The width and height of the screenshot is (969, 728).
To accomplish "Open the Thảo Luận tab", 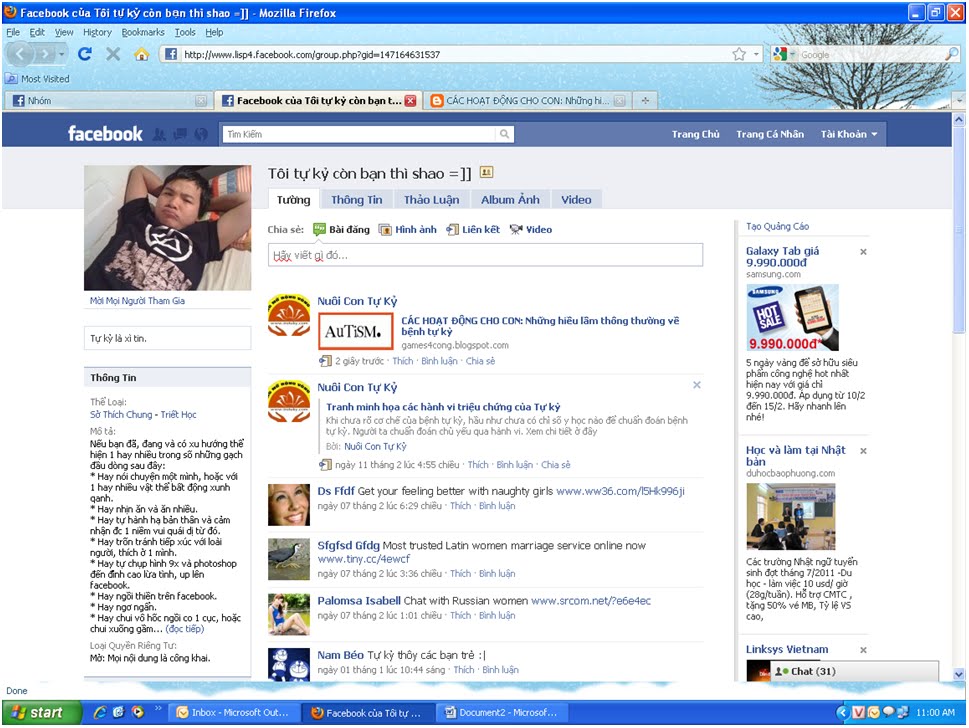I will [431, 200].
